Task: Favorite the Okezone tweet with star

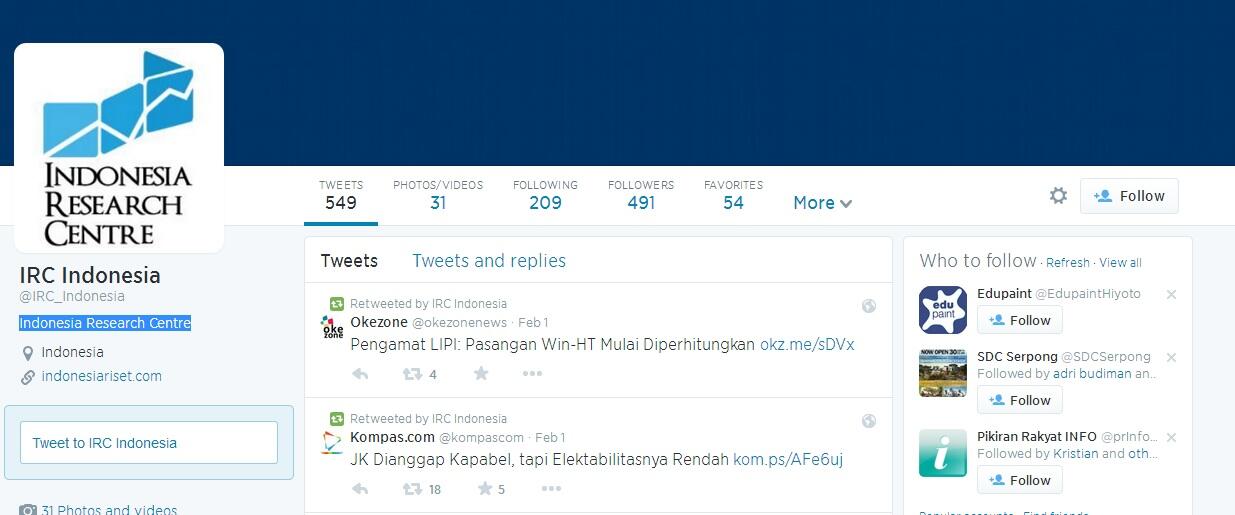Action: pyautogui.click(x=481, y=374)
